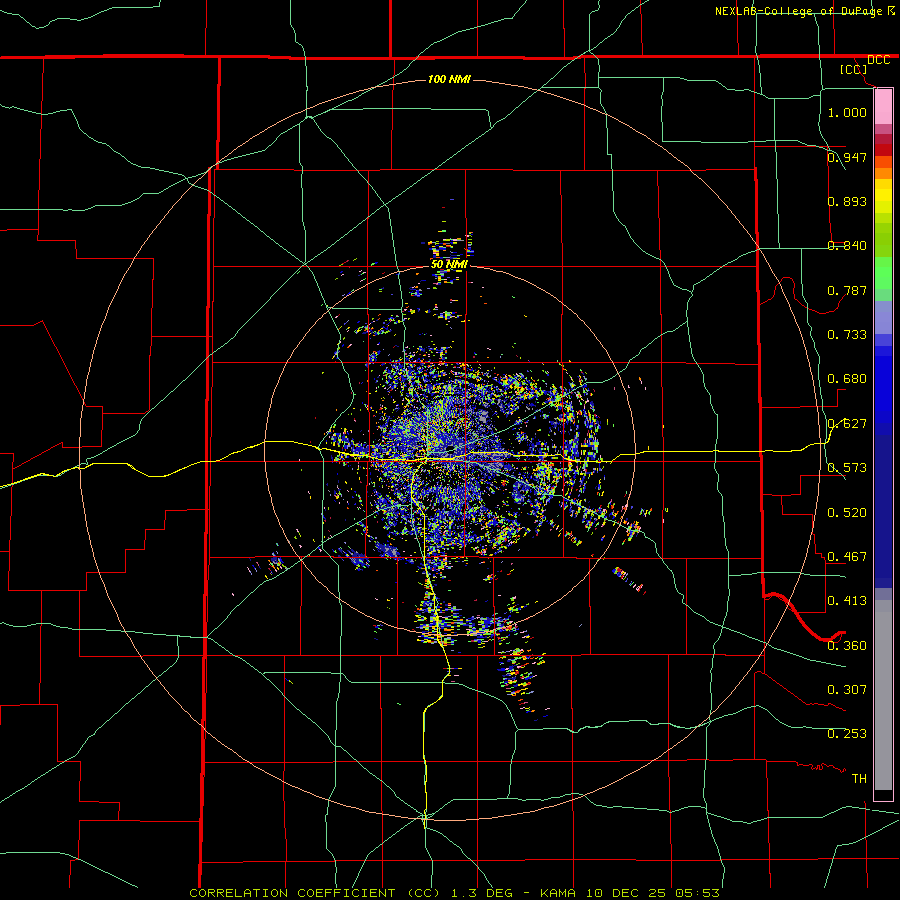The width and height of the screenshot is (900, 900).
Task: Click the DCC label above the color scale
Action: tap(878, 60)
